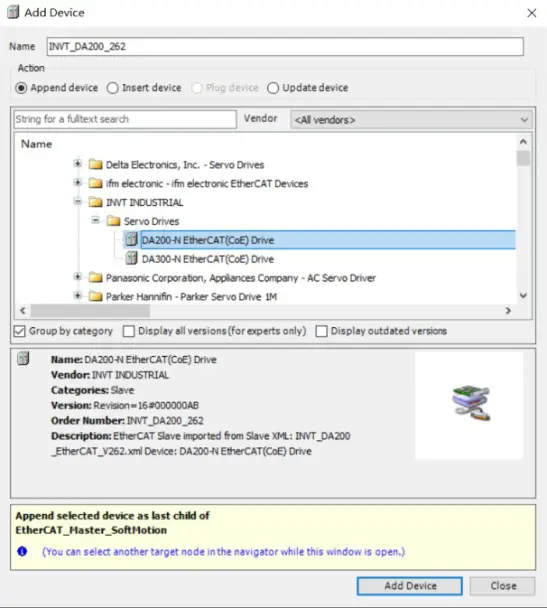
Task: Click the Name column header
Action: [x=36, y=144]
